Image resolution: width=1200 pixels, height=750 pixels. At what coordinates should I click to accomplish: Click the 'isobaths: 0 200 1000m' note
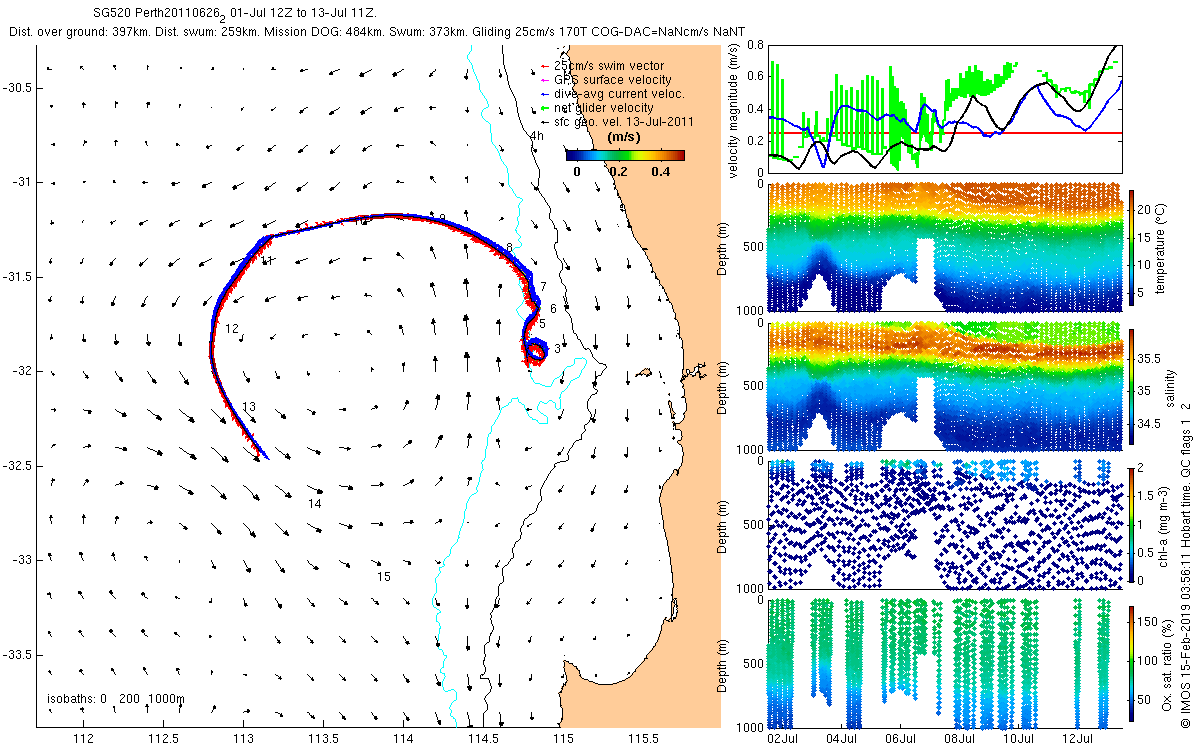pyautogui.click(x=116, y=698)
